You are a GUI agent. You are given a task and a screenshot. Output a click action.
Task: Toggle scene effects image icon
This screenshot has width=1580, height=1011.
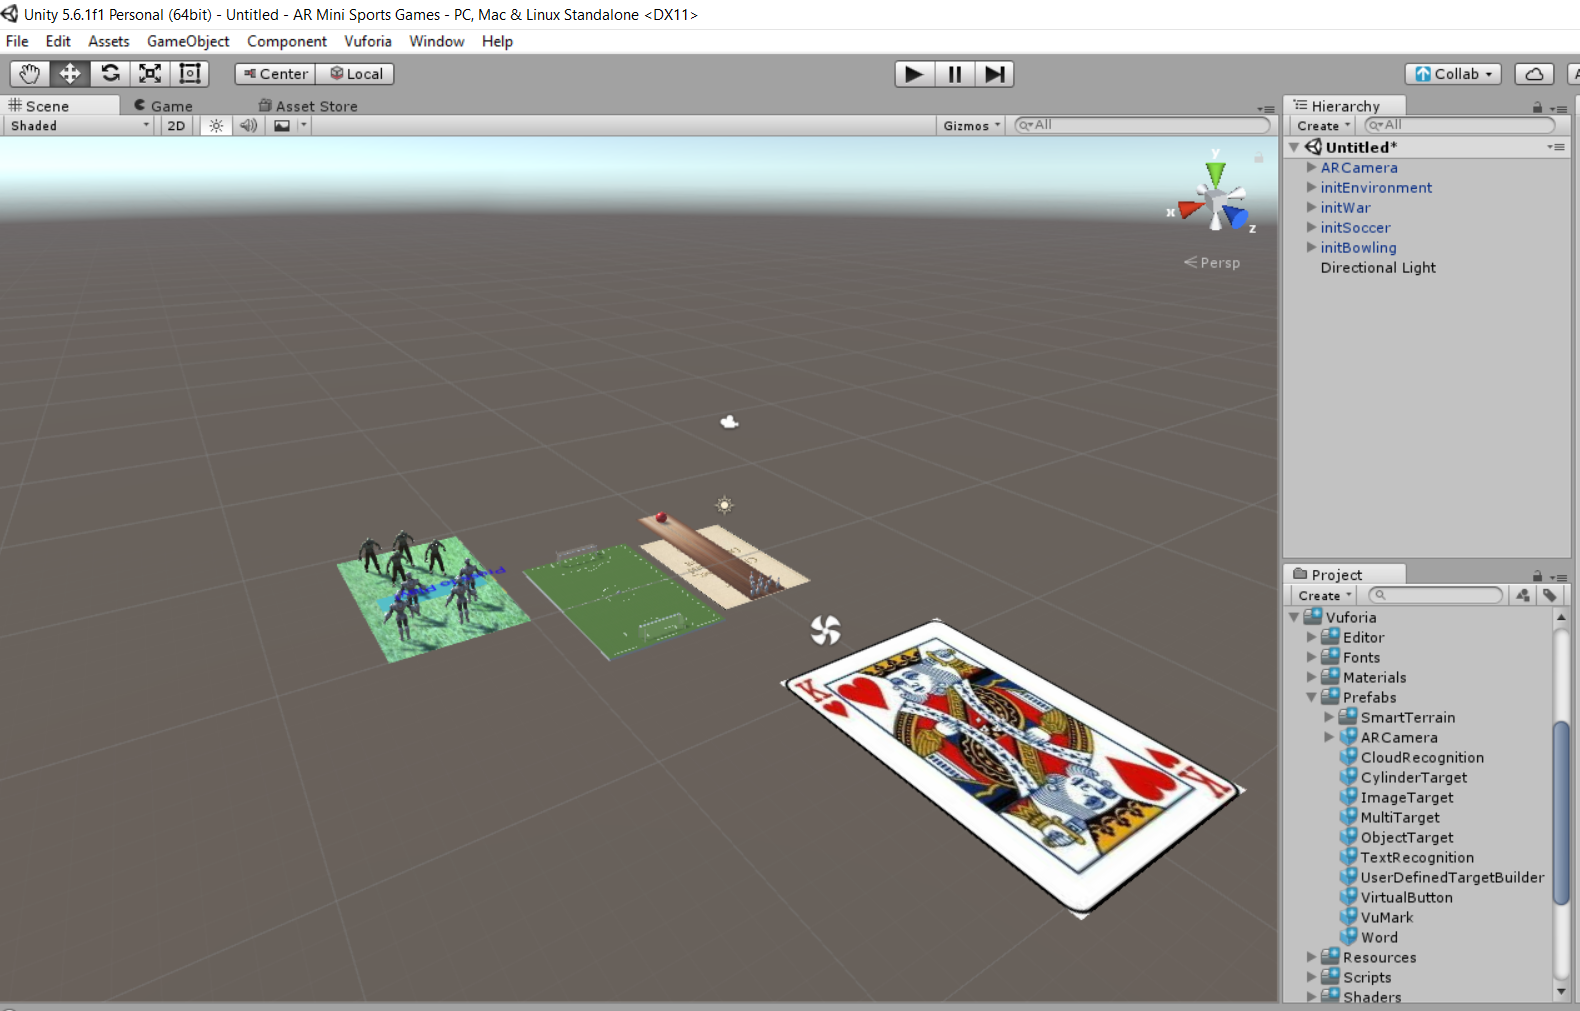(x=282, y=126)
